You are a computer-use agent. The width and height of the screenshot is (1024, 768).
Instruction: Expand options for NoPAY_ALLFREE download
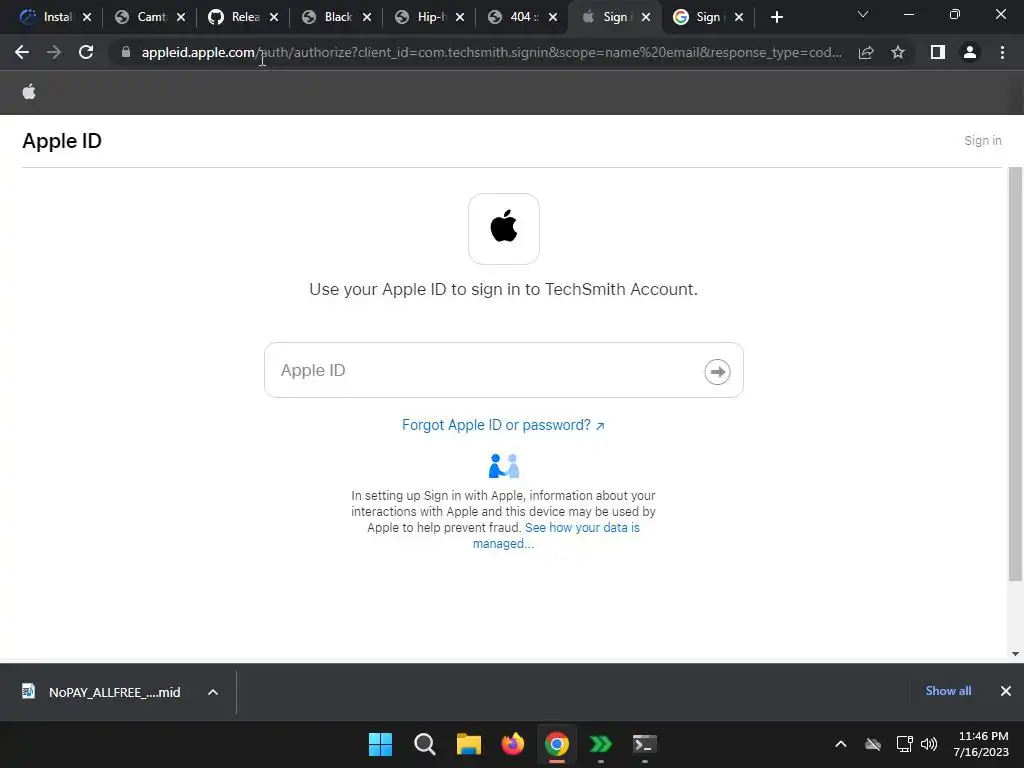pyautogui.click(x=213, y=692)
